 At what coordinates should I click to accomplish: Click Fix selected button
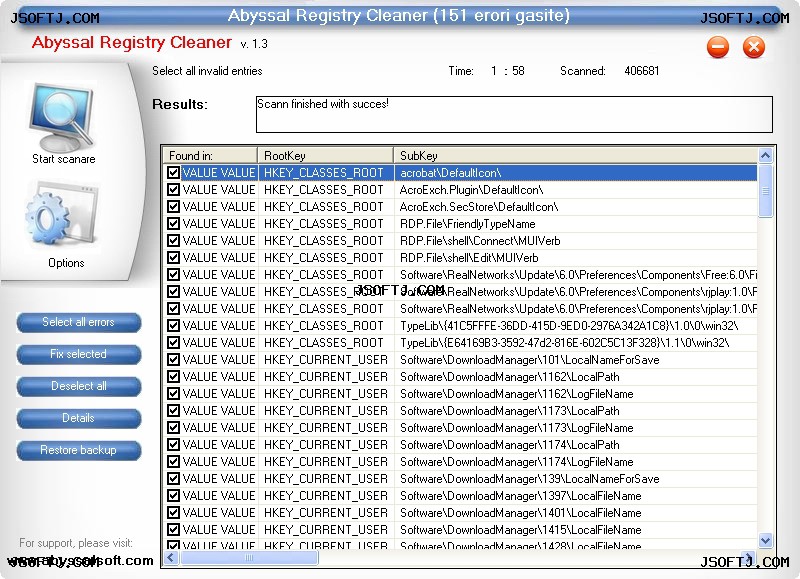(79, 355)
